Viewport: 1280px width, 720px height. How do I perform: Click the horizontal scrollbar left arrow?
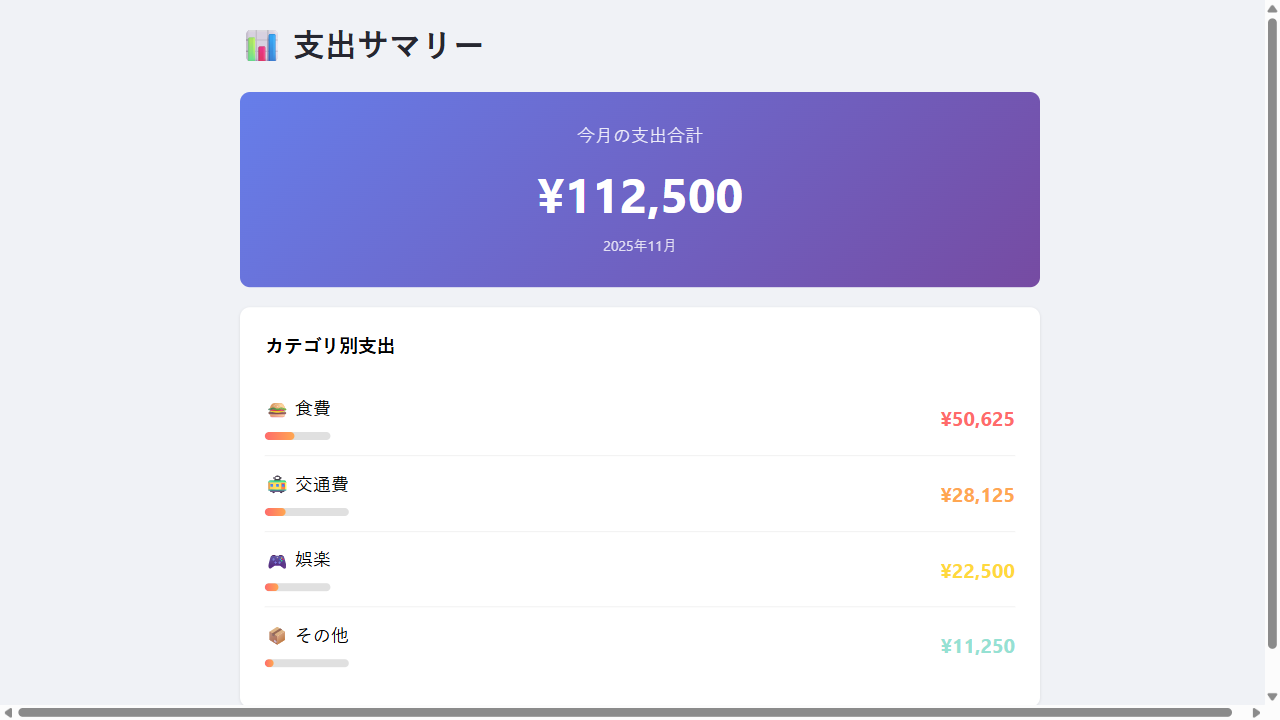(8, 712)
